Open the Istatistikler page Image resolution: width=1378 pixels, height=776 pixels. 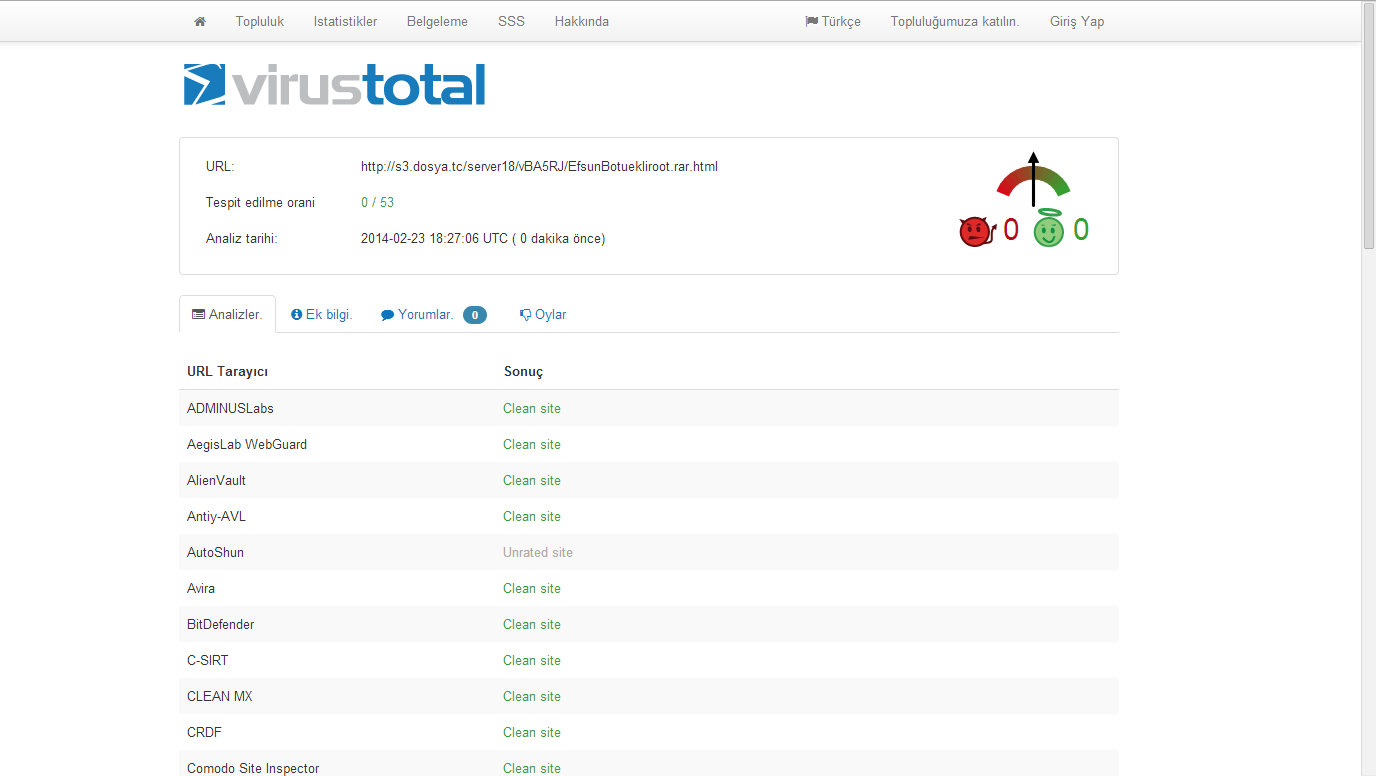[345, 21]
